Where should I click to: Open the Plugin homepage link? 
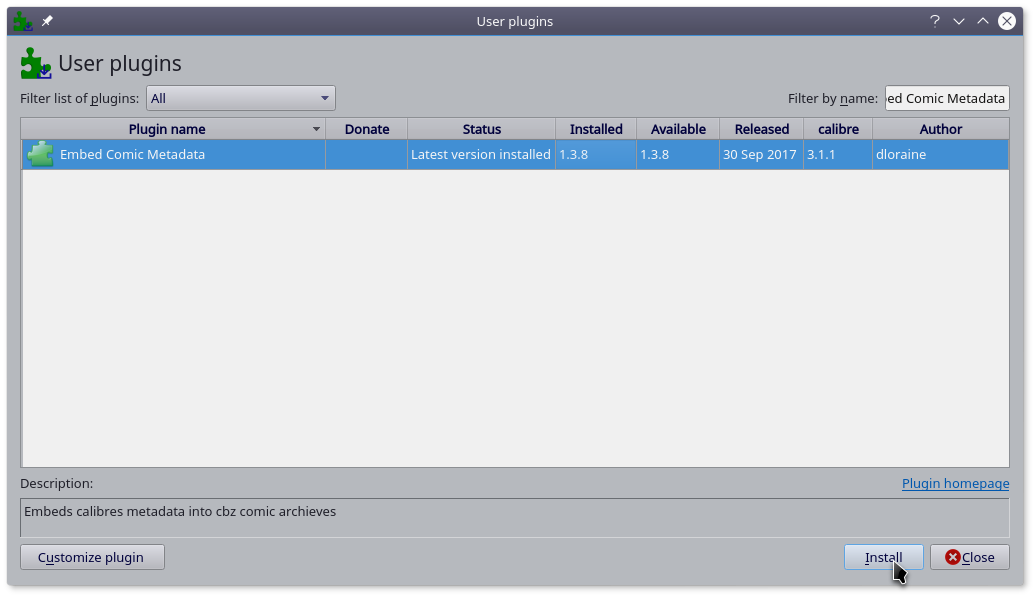tap(955, 483)
